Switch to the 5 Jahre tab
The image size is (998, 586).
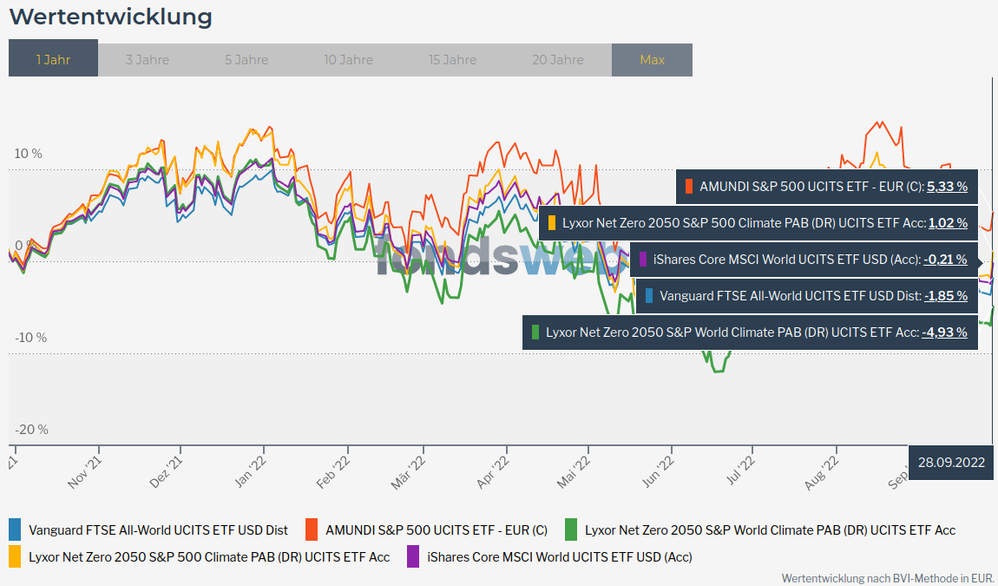[x=246, y=60]
